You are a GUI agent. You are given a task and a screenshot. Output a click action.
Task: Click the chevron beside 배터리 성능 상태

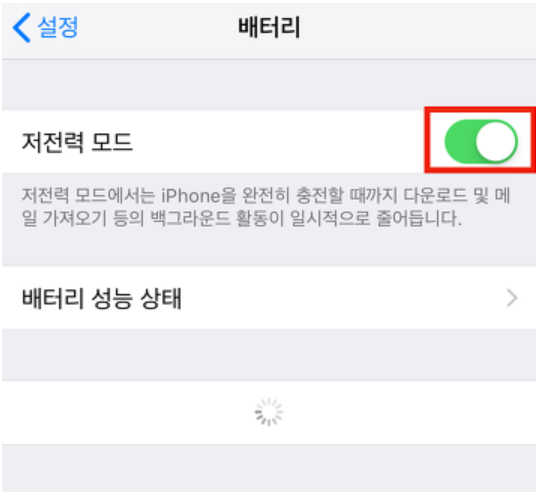512,298
